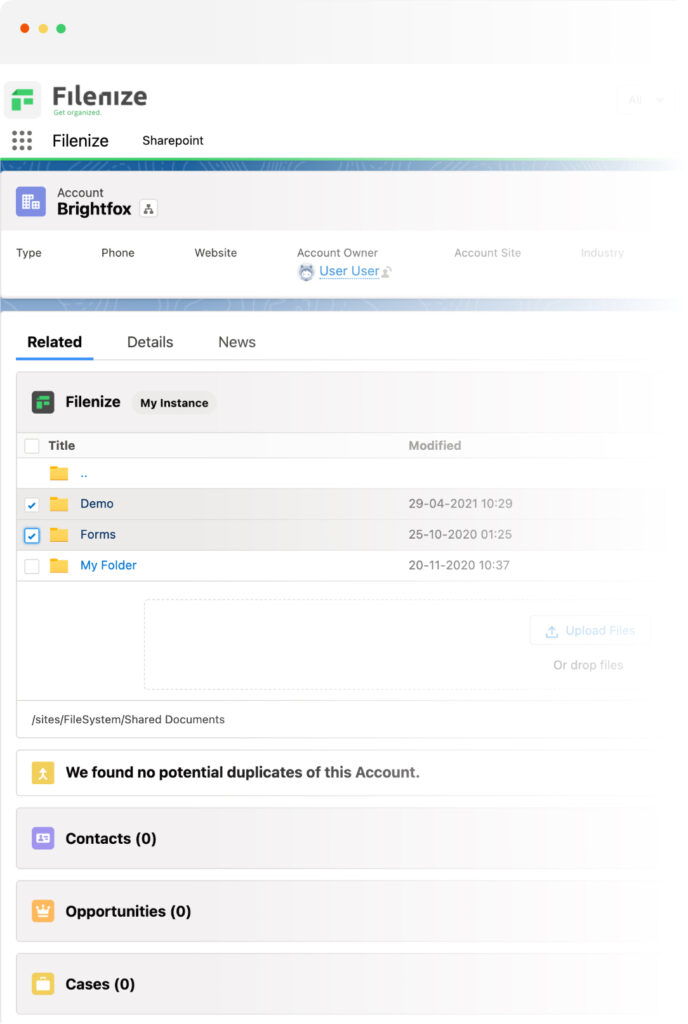The height and width of the screenshot is (1024, 688).
Task: Click the Filenize component icon in Related
Action: pos(43,402)
